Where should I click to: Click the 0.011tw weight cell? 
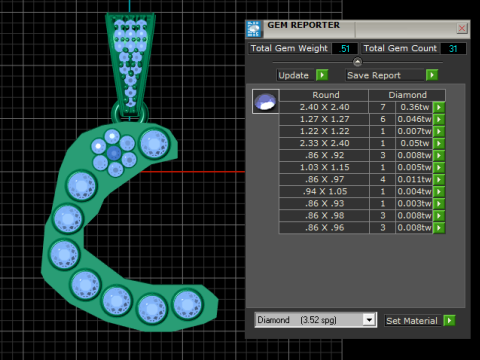pos(414,180)
